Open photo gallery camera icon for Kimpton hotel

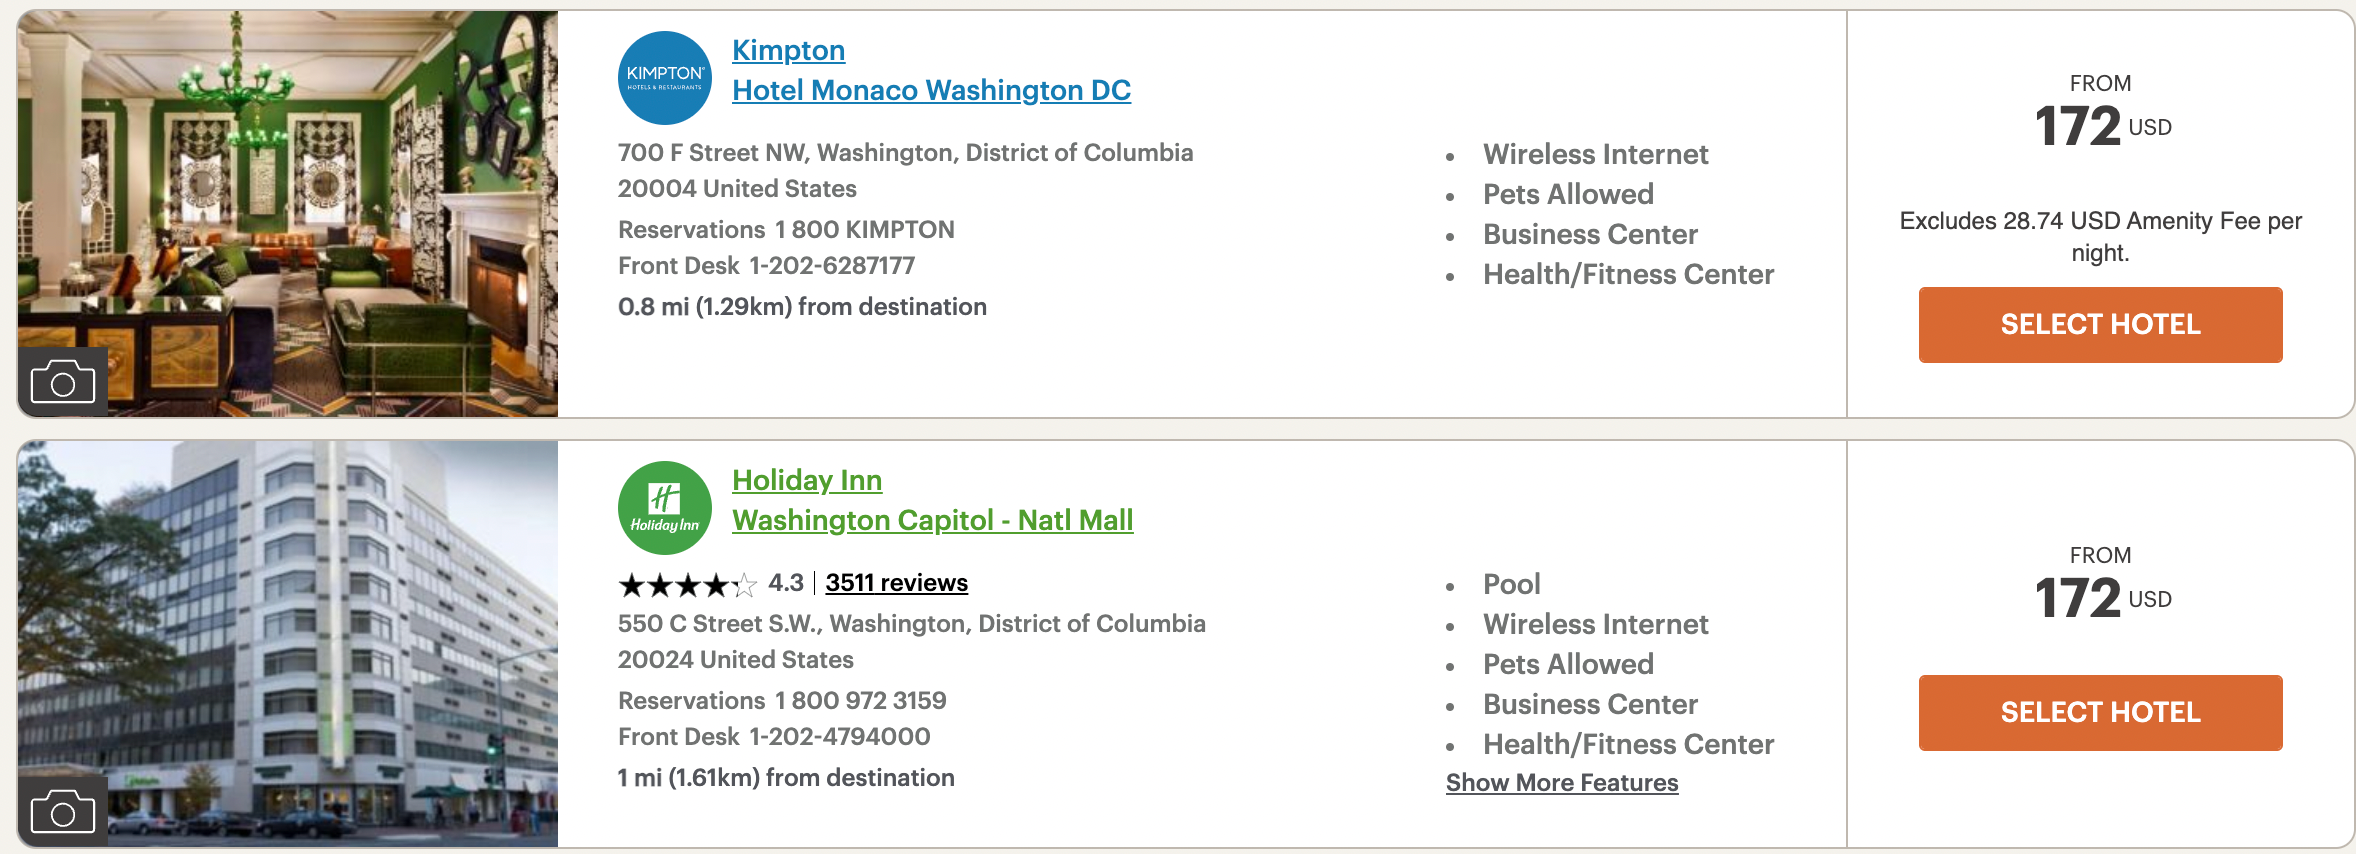62,382
